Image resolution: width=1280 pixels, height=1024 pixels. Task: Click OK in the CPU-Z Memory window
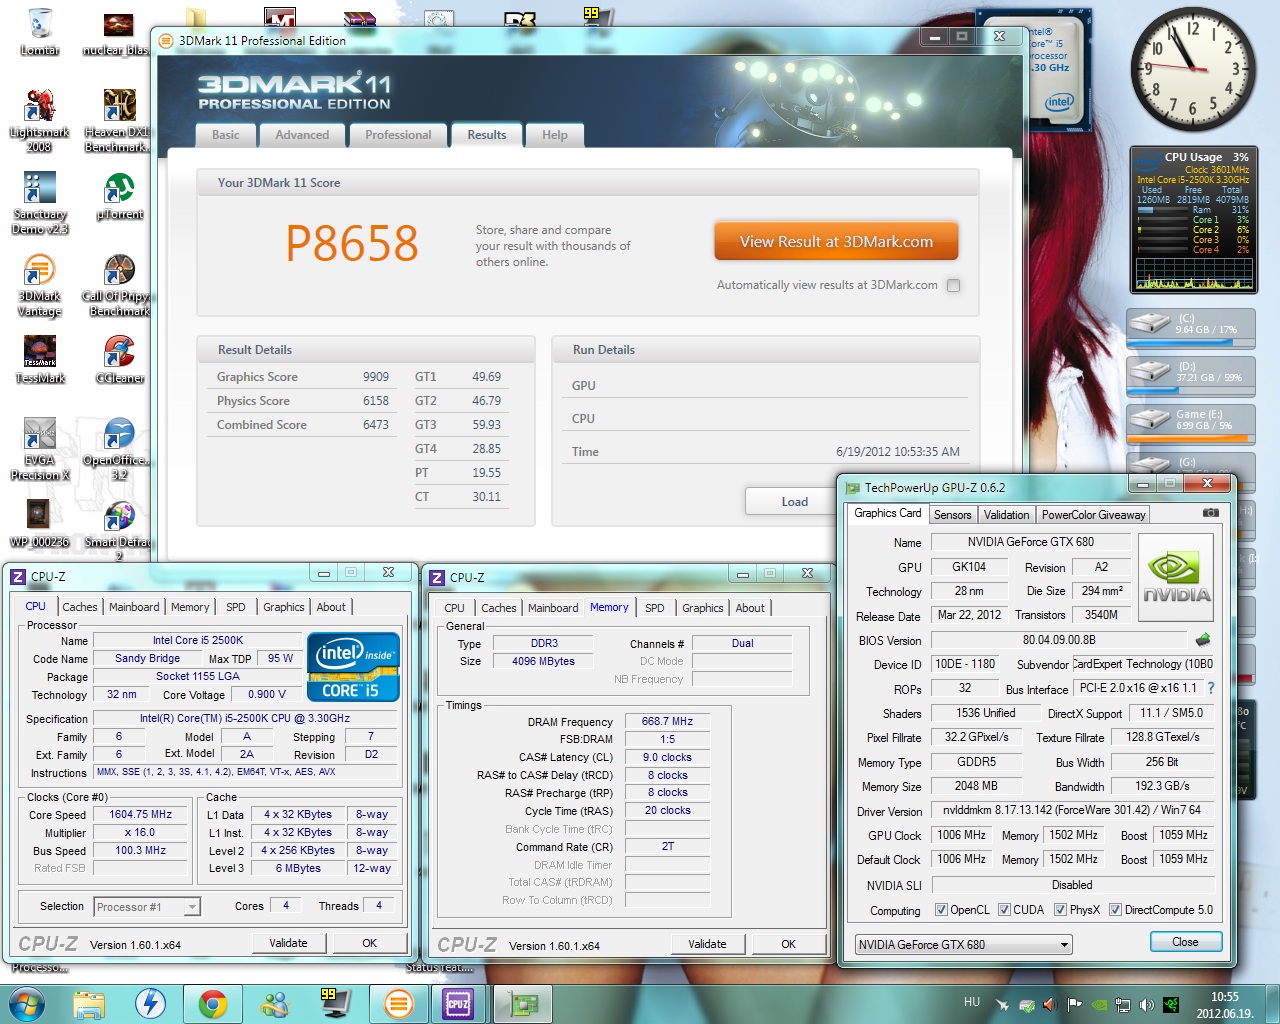click(x=789, y=944)
